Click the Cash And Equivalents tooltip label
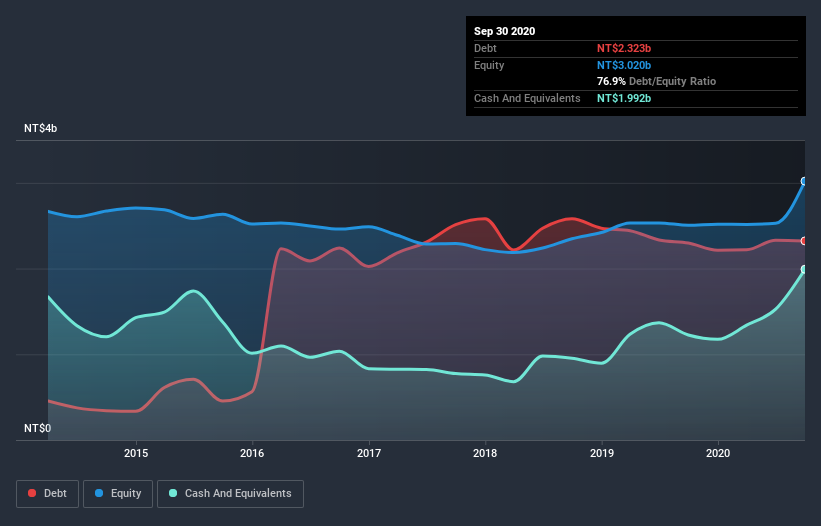821x526 pixels. point(527,98)
